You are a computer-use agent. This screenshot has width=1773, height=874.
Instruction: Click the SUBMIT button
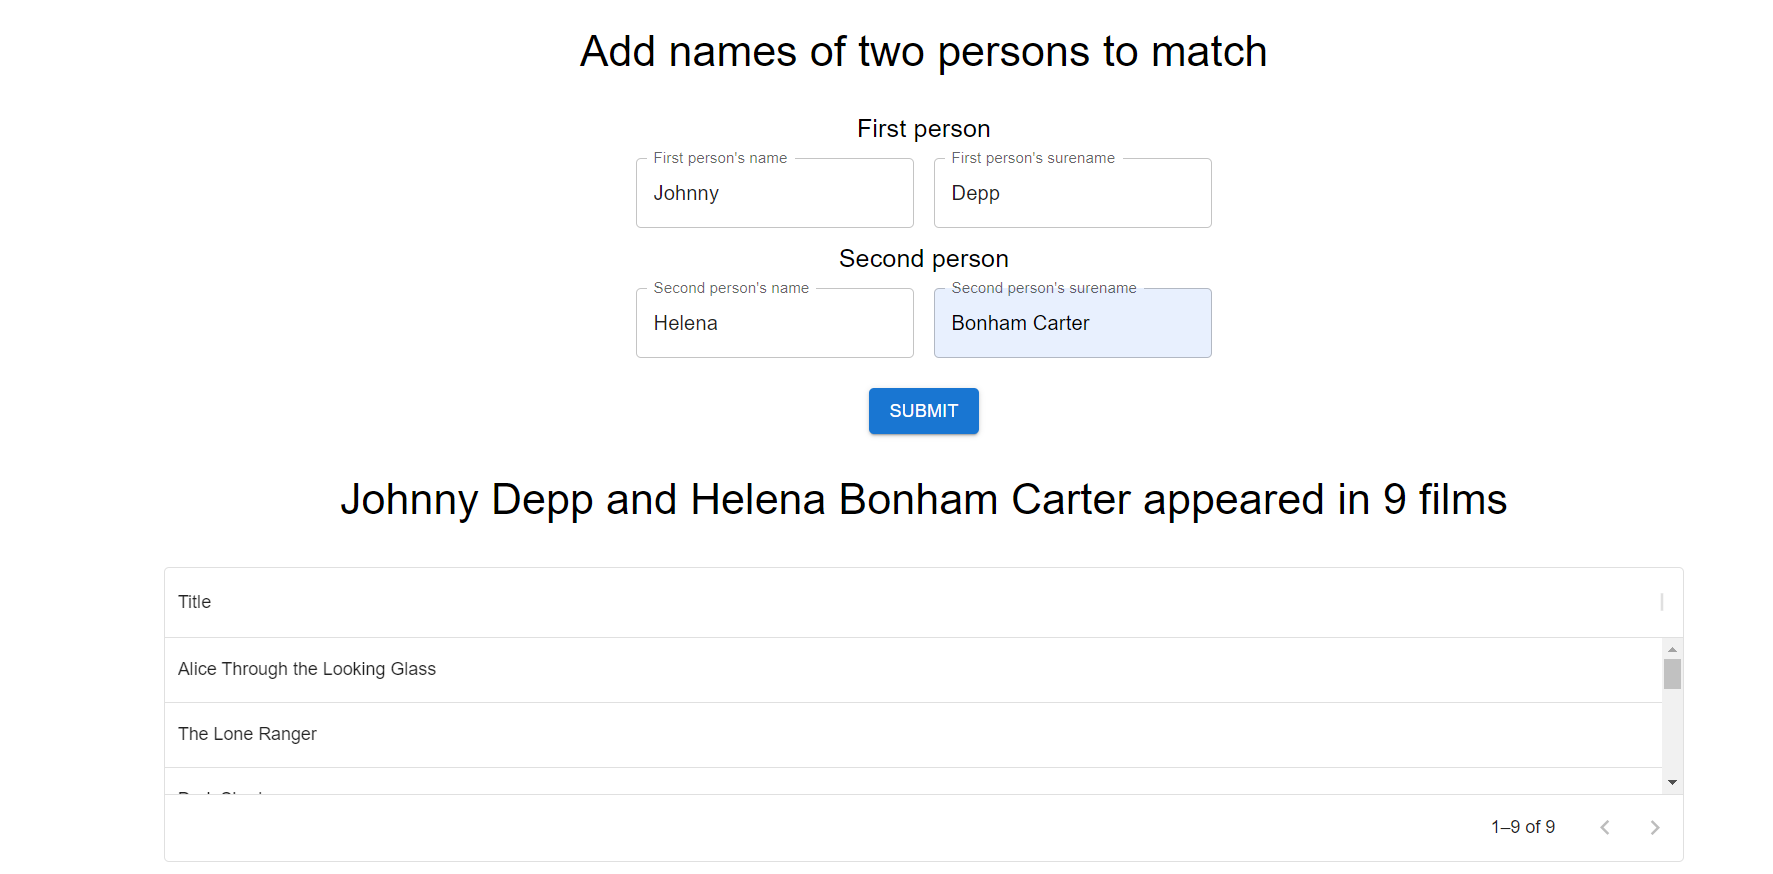click(x=923, y=411)
